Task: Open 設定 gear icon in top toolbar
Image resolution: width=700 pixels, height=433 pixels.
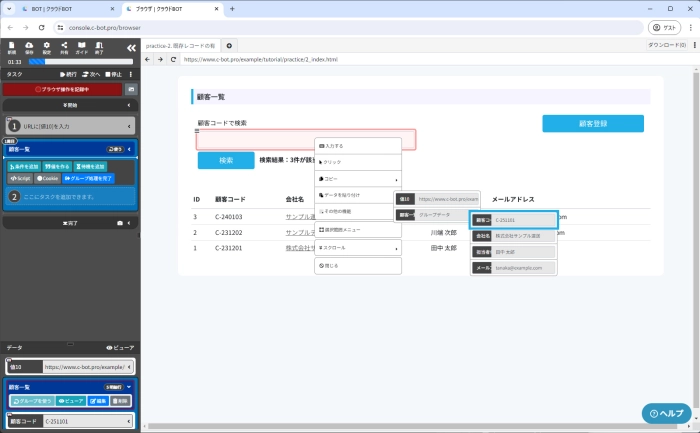Action: [x=46, y=47]
